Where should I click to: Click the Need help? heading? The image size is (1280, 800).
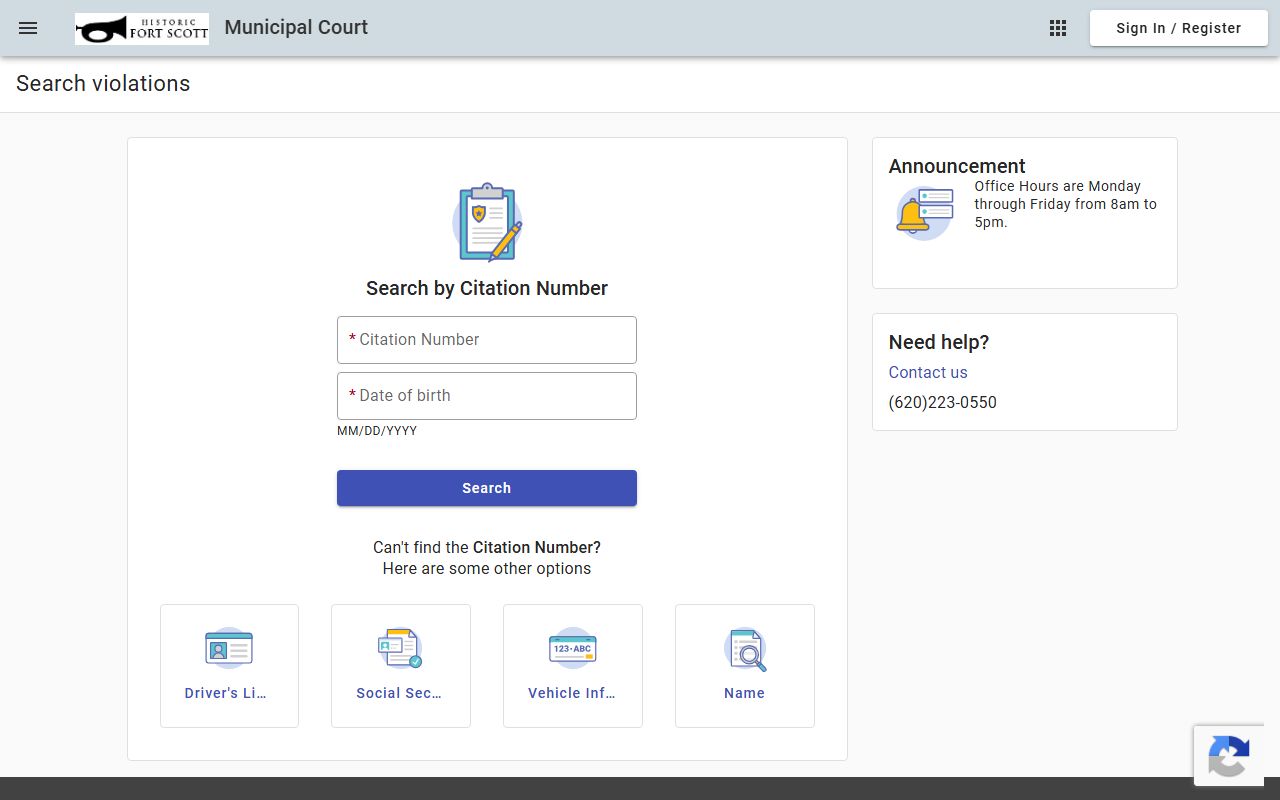pos(939,342)
